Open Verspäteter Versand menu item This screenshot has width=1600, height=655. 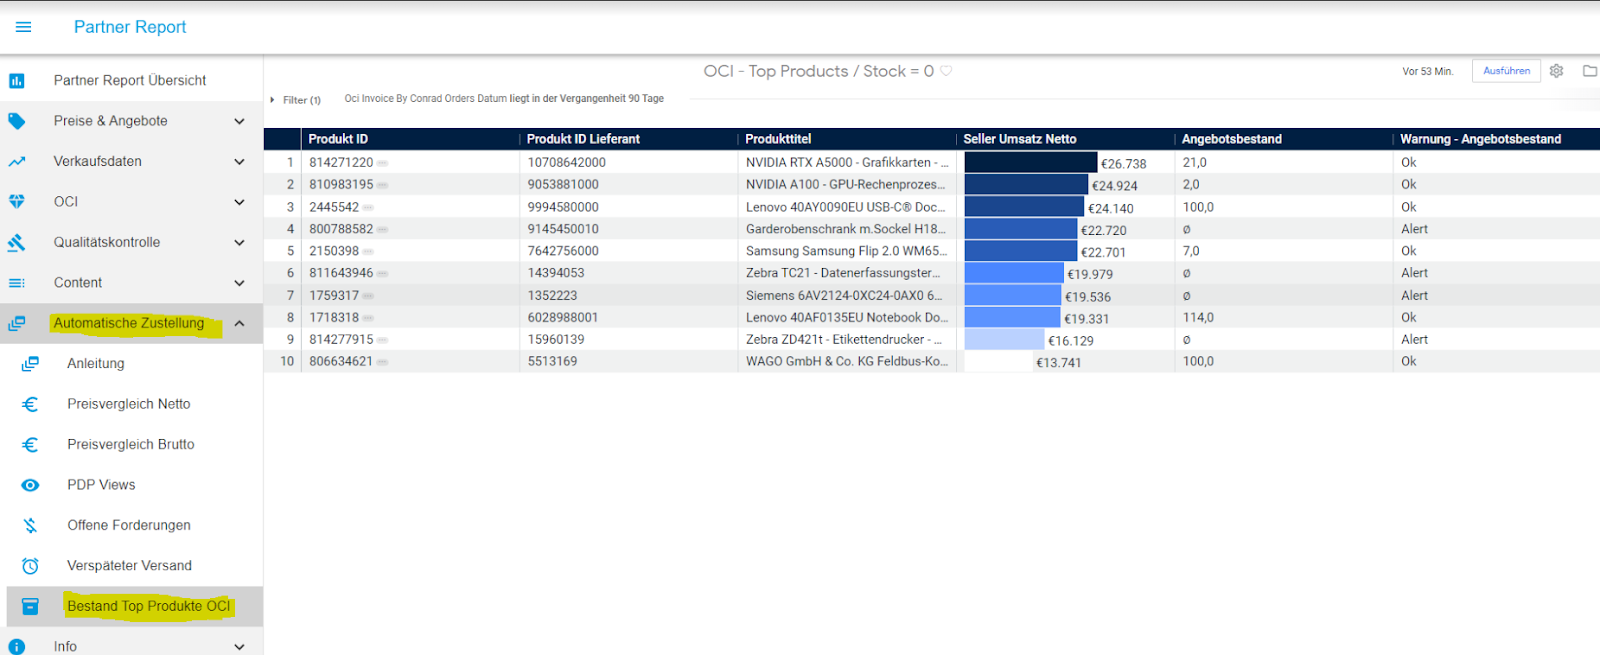pyautogui.click(x=131, y=566)
